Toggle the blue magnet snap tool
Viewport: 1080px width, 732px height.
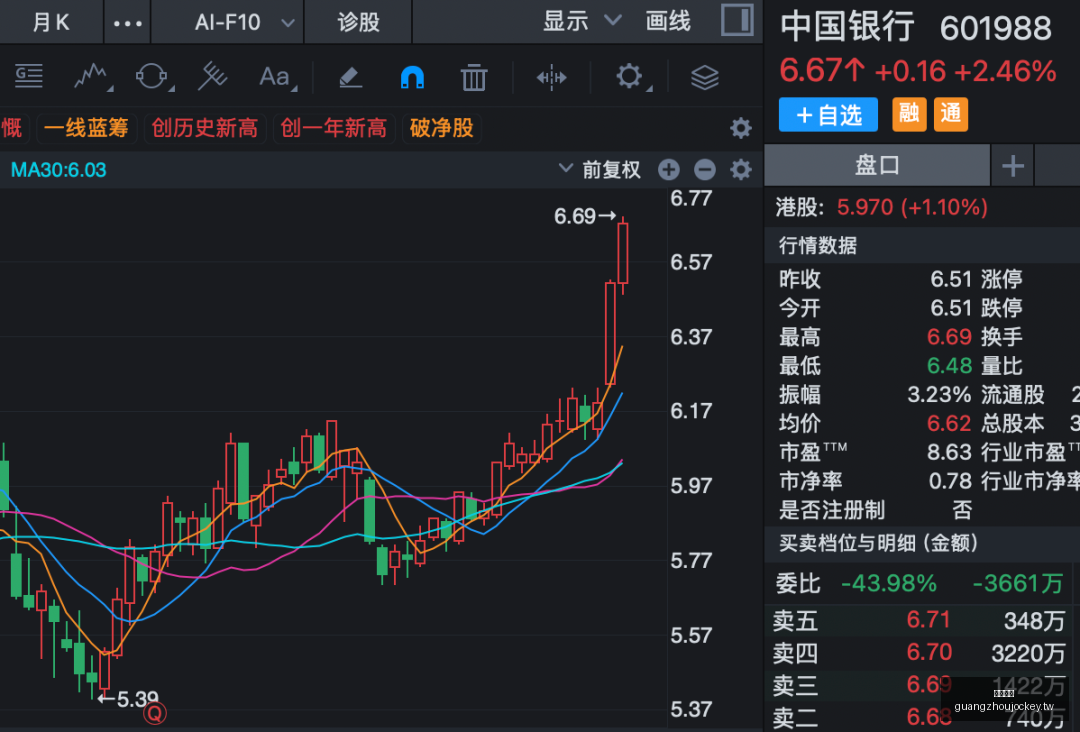(412, 77)
